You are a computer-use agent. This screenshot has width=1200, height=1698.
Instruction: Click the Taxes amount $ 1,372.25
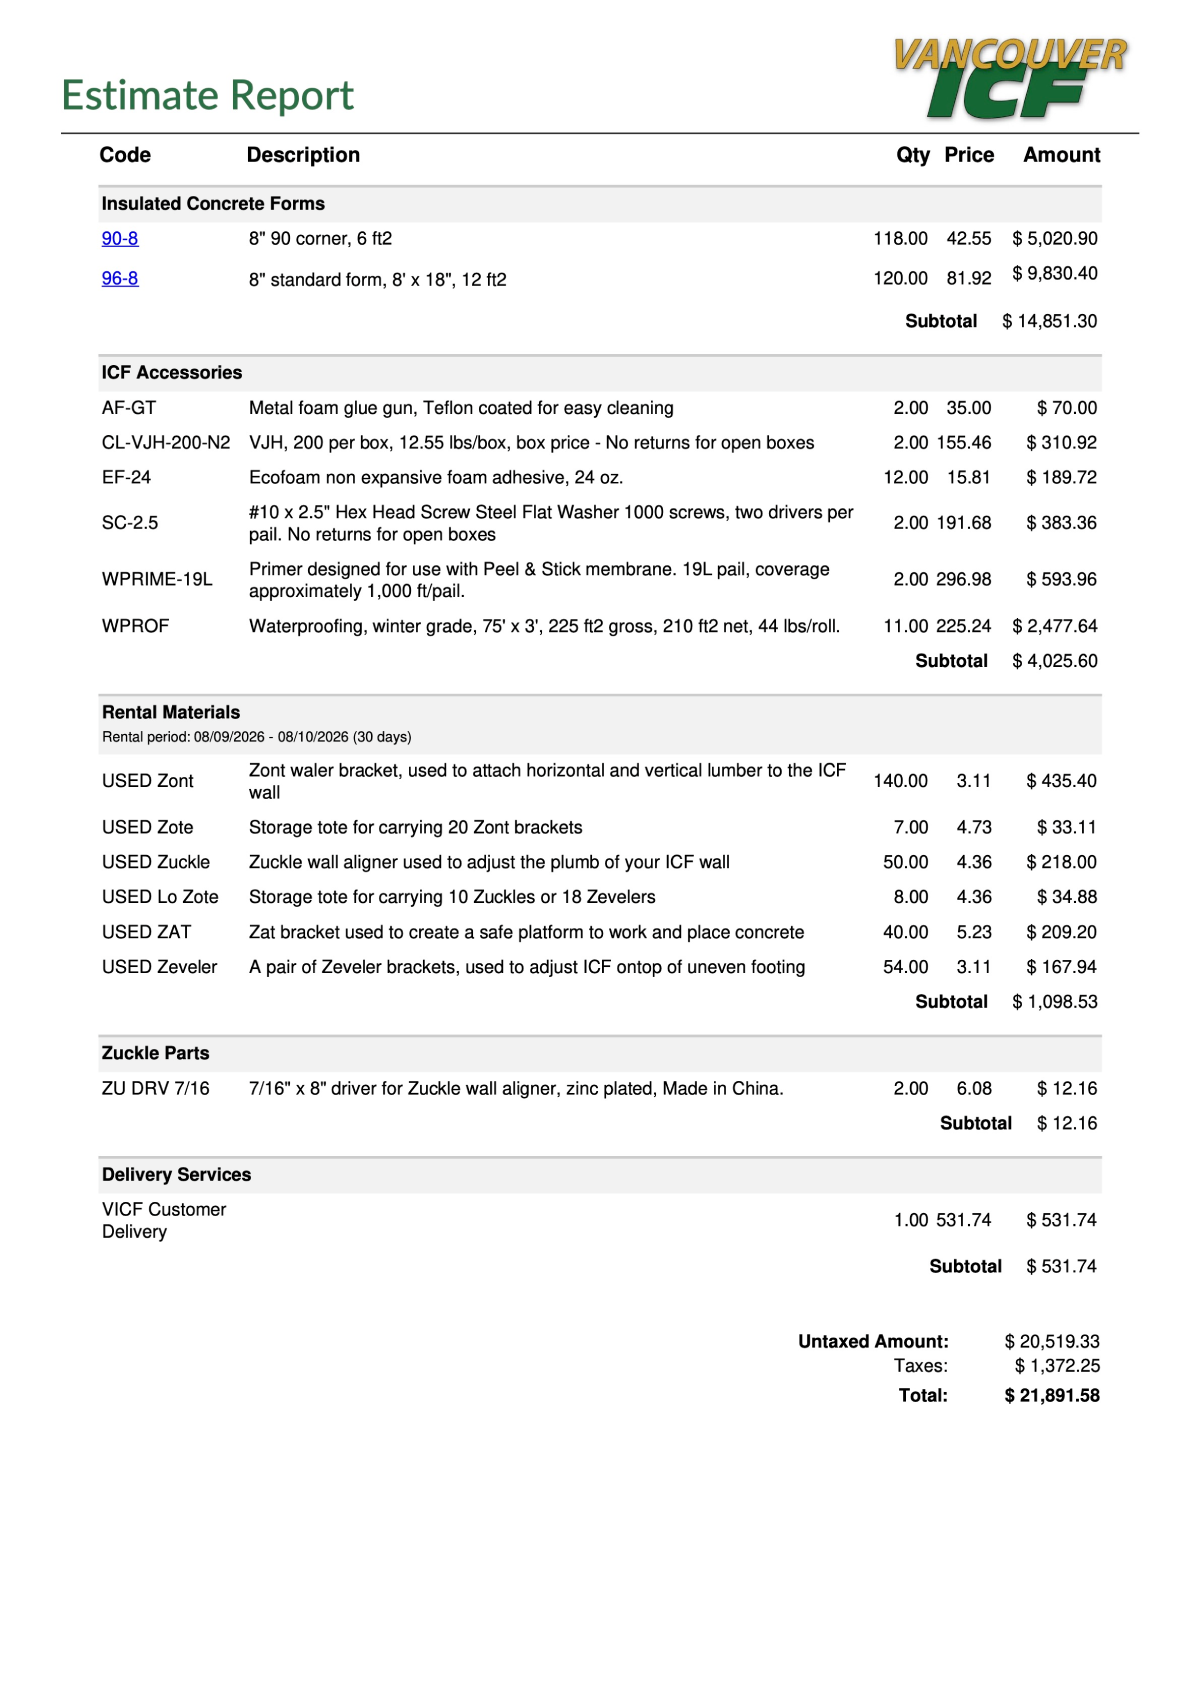pyautogui.click(x=1057, y=1366)
